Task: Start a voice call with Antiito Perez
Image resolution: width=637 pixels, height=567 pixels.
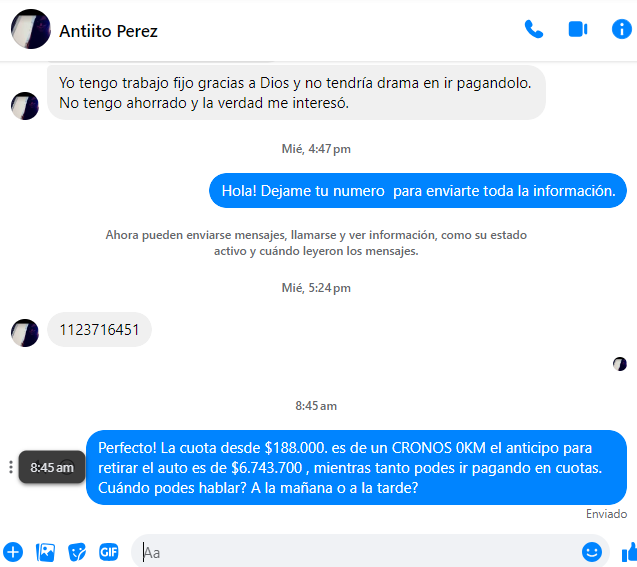Action: tap(534, 29)
